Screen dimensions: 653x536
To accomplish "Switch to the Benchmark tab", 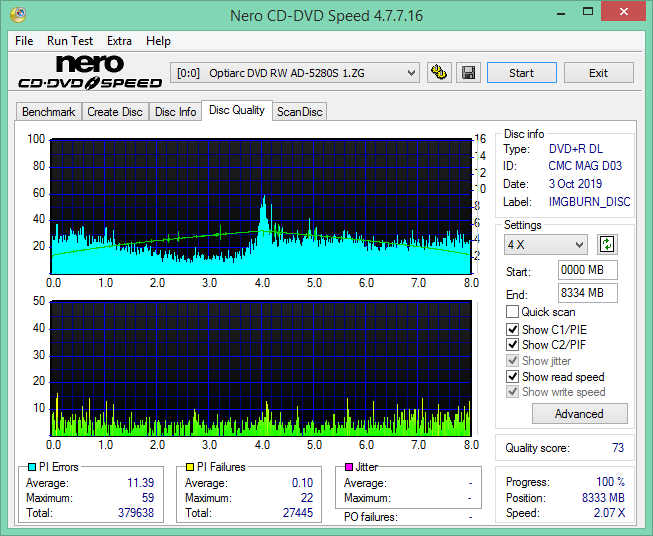I will [x=49, y=112].
